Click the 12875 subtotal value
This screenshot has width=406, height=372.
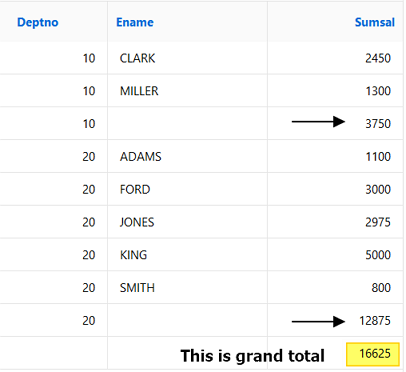375,321
